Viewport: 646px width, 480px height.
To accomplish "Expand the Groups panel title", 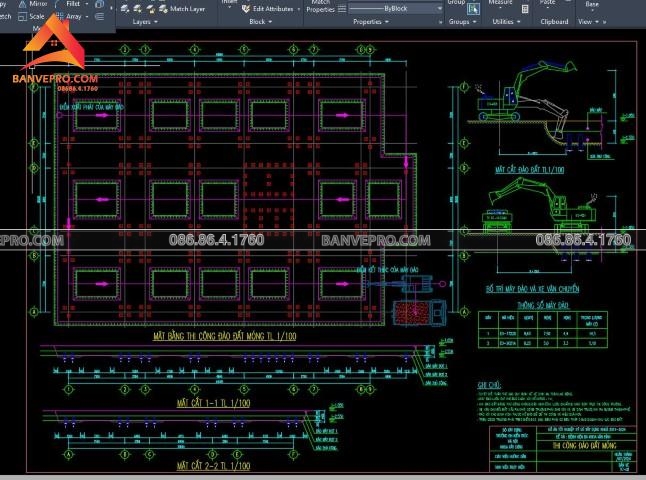I will [462, 21].
